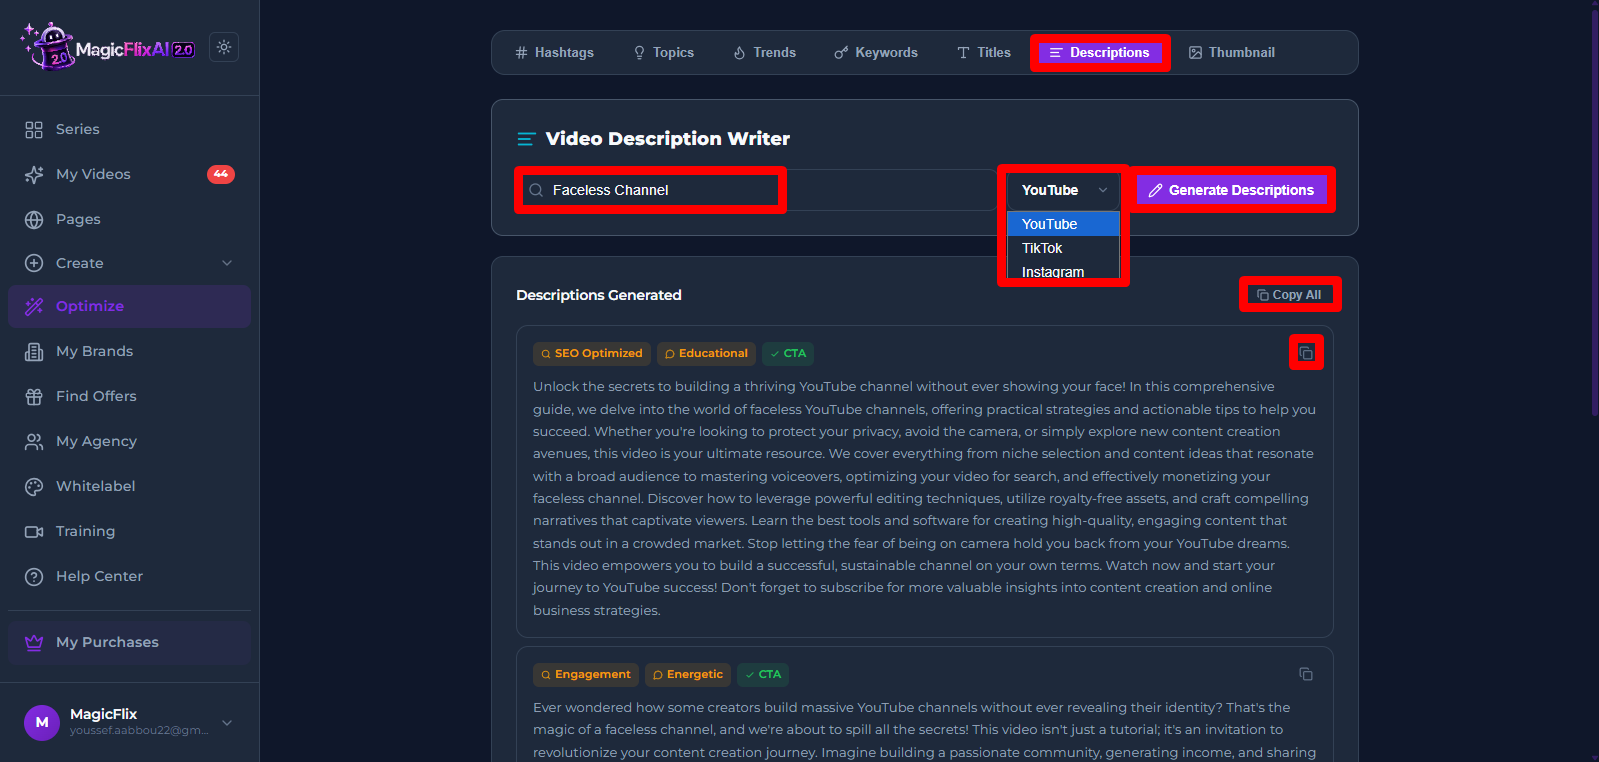The height and width of the screenshot is (762, 1599).
Task: Click Generate Descriptions button
Action: (1232, 190)
